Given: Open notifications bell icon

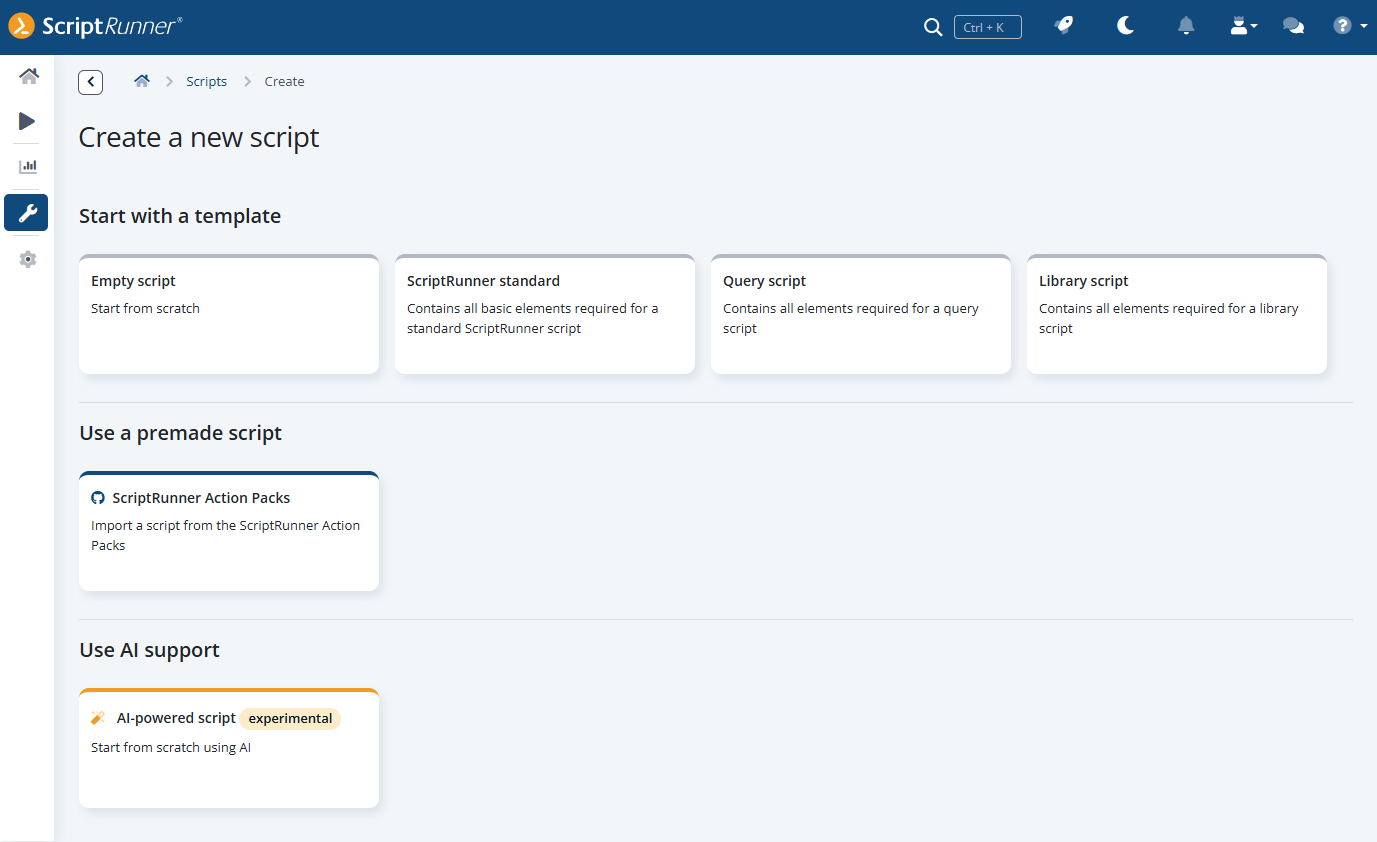Looking at the screenshot, I should (1186, 26).
